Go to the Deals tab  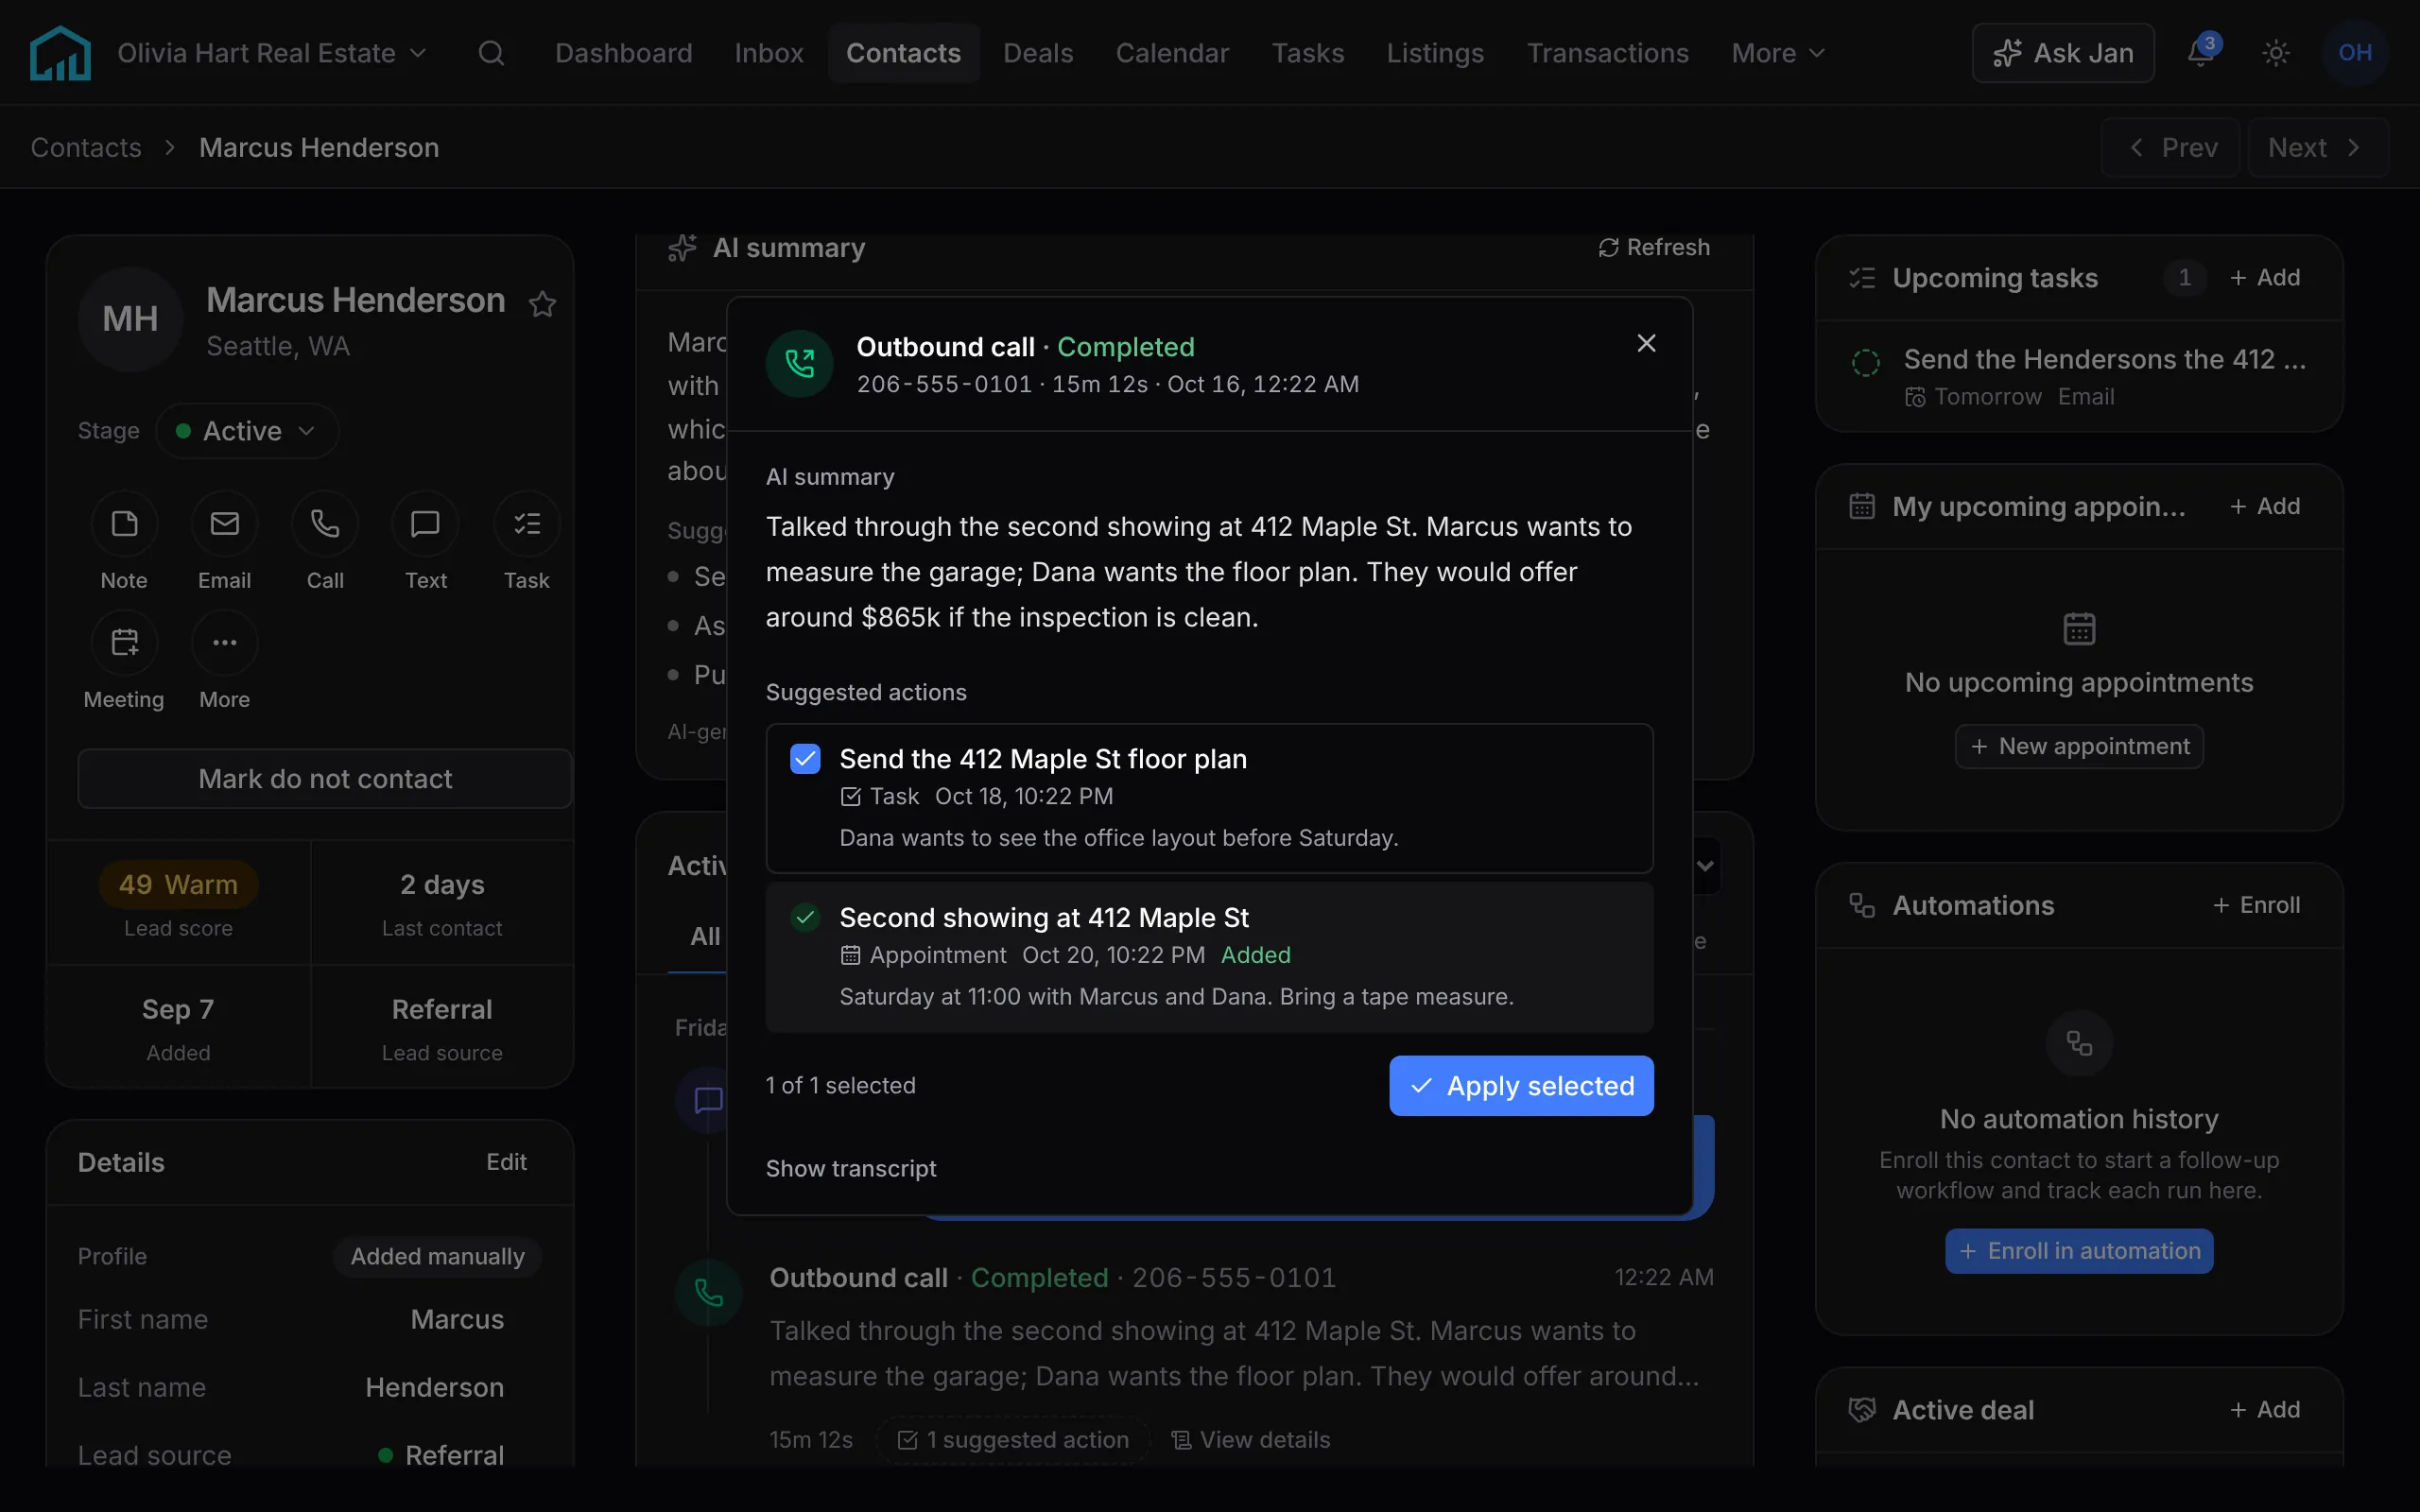tap(1038, 53)
